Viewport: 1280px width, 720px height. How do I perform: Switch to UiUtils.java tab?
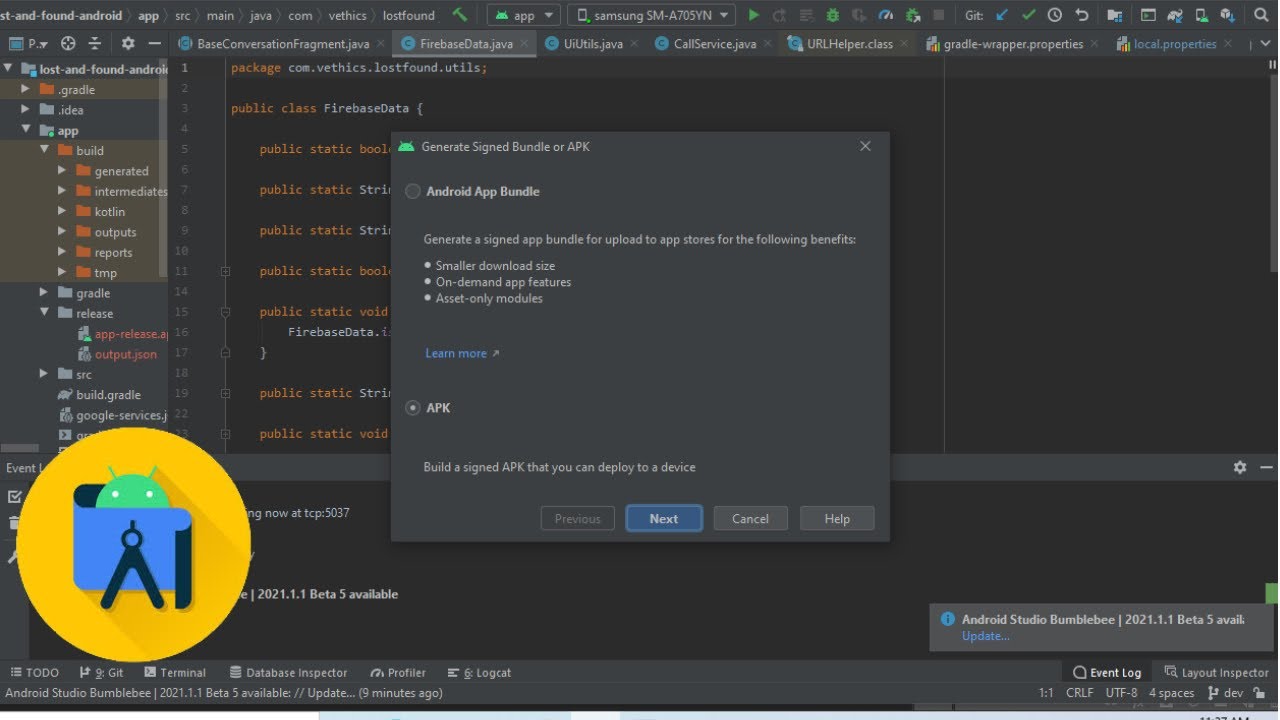pyautogui.click(x=593, y=44)
